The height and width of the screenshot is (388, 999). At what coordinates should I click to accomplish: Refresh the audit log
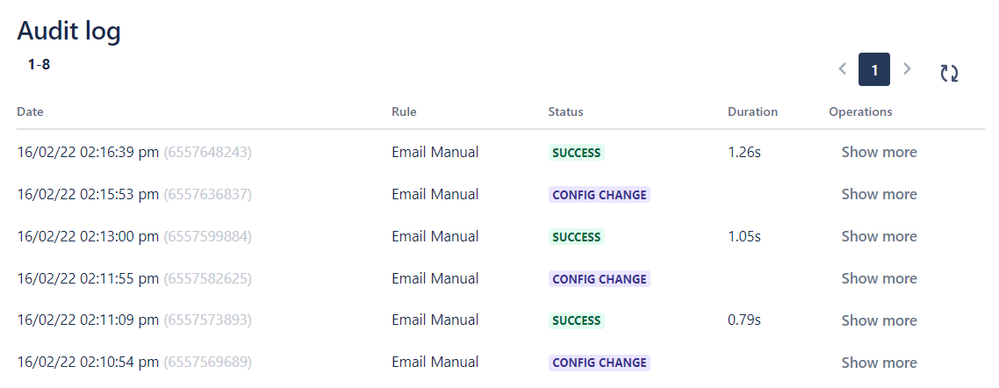tap(949, 73)
